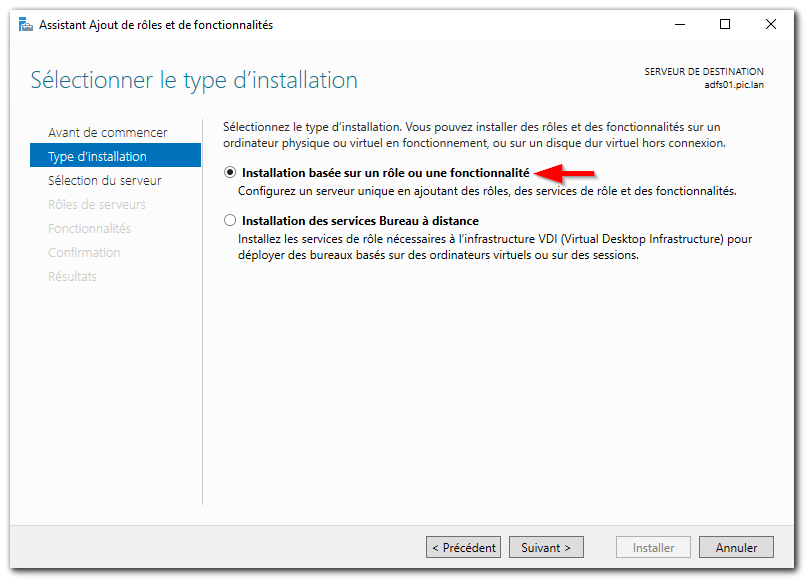Select the 'Confirmation' step
This screenshot has width=812, height=586.
point(84,252)
